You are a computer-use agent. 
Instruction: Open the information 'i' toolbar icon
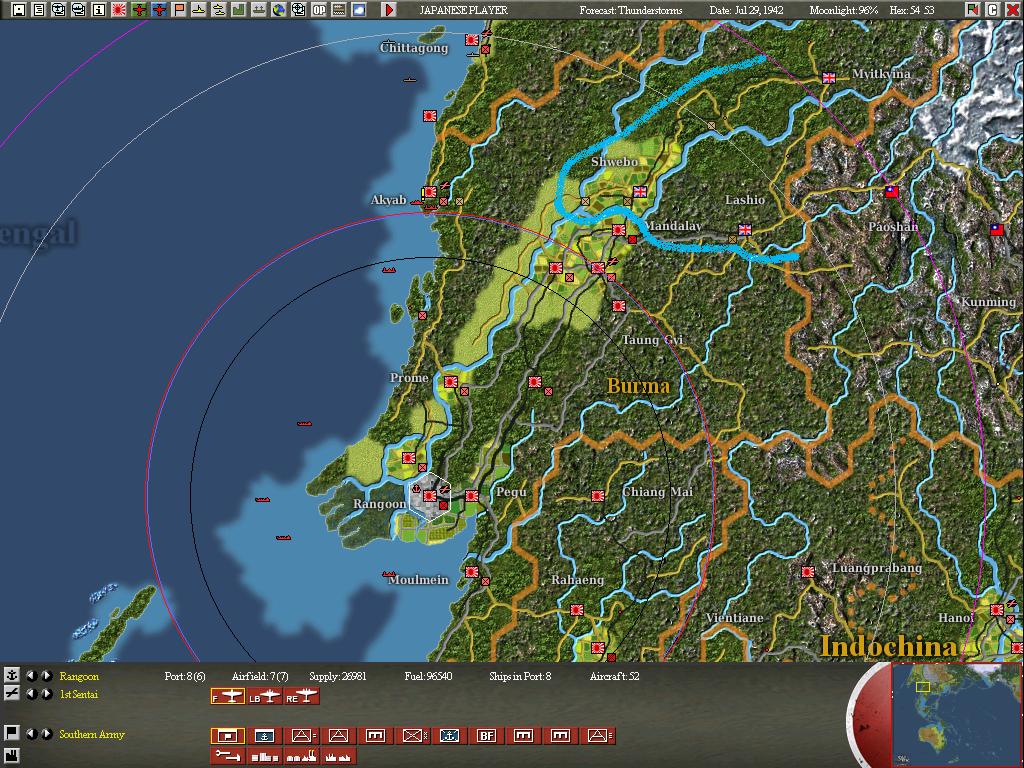(x=99, y=10)
